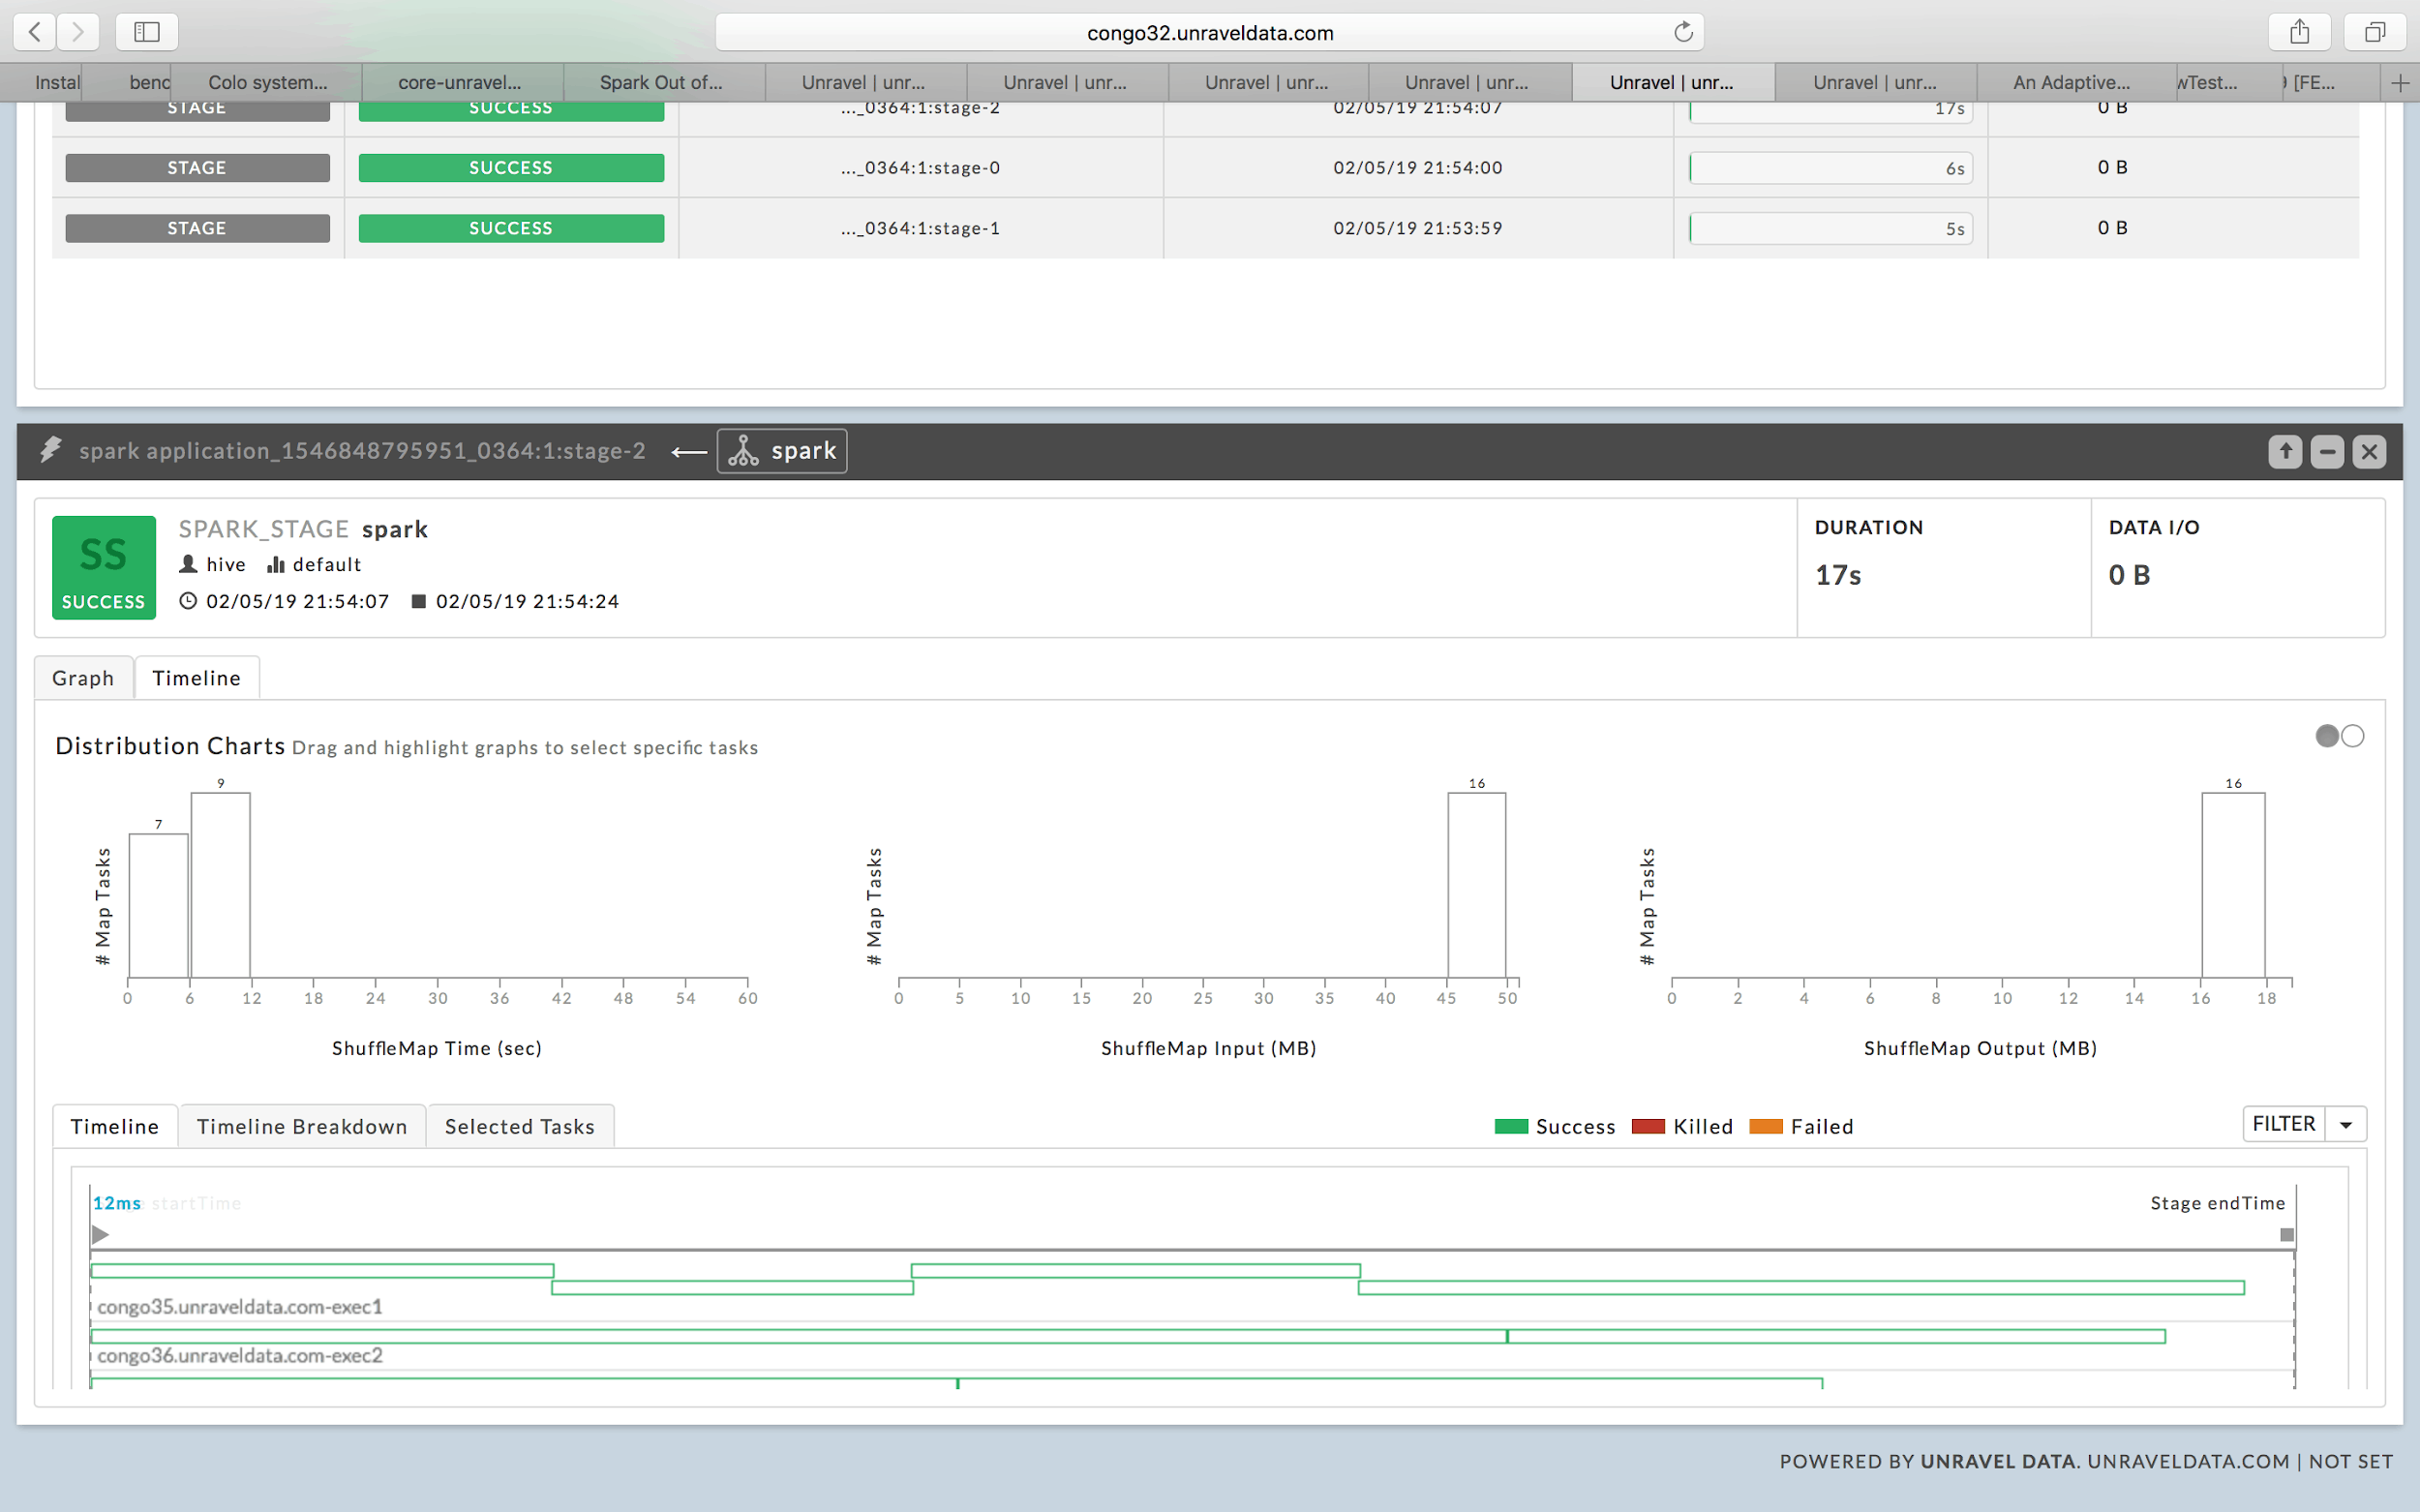
Task: Click DURATION value 17s
Action: tap(1838, 575)
